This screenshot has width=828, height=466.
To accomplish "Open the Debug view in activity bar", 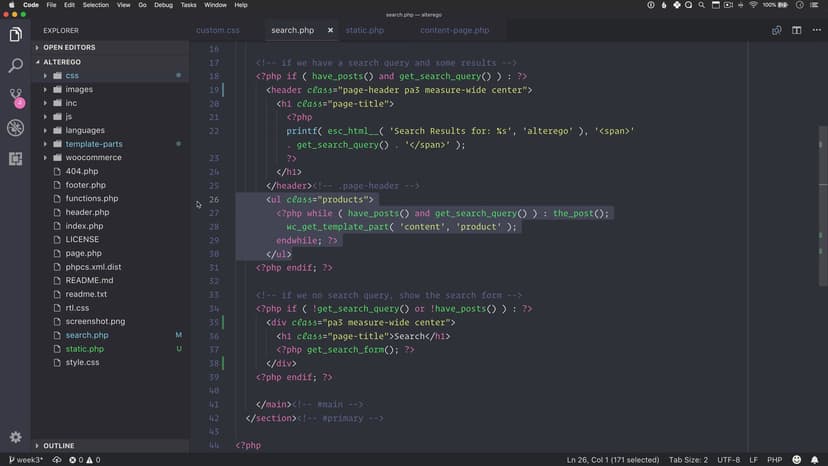I will (x=15, y=128).
